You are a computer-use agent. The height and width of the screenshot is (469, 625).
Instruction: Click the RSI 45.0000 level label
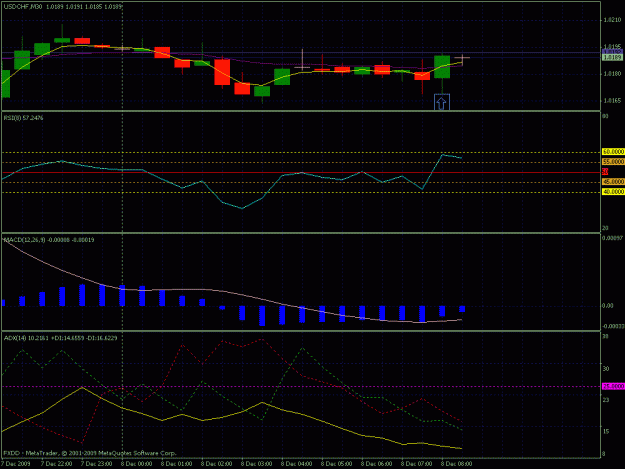point(613,182)
